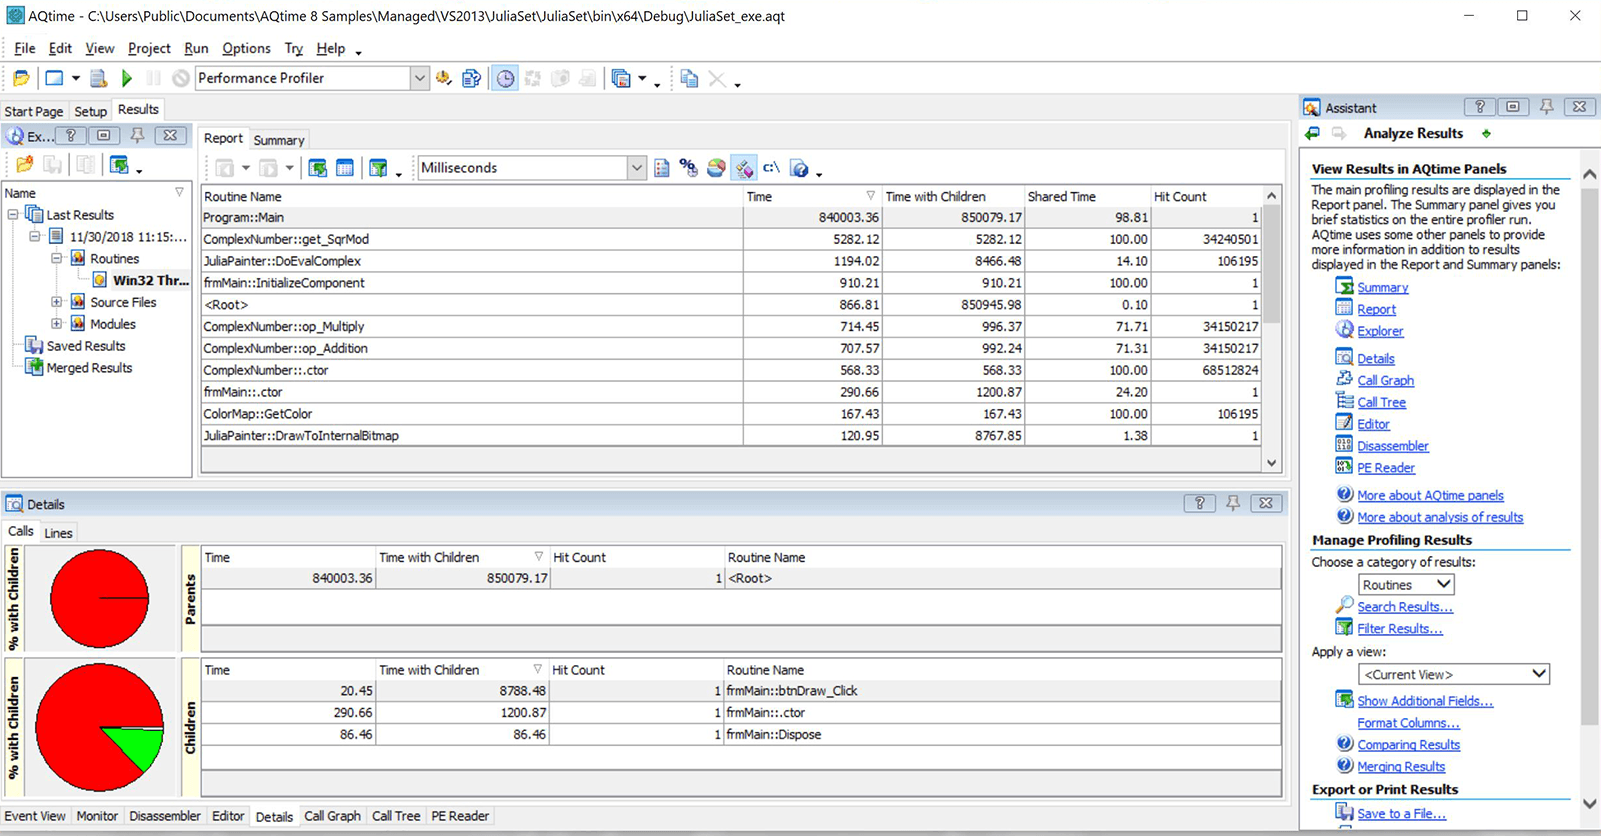Click the Filter Results… link
This screenshot has width=1601, height=836.
(1399, 629)
